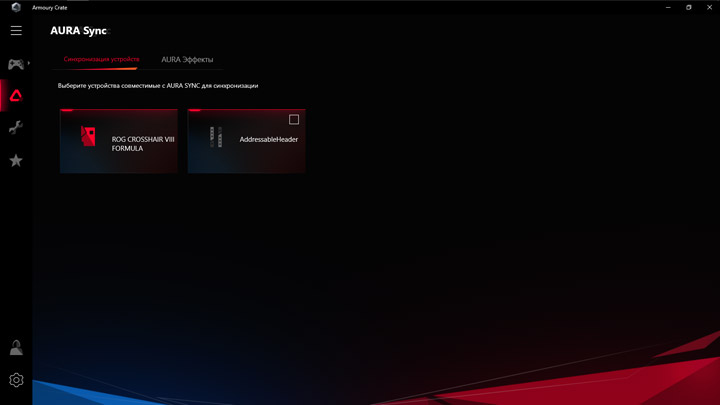Open the gamepad Device section
This screenshot has width=720, height=405.
click(16, 64)
